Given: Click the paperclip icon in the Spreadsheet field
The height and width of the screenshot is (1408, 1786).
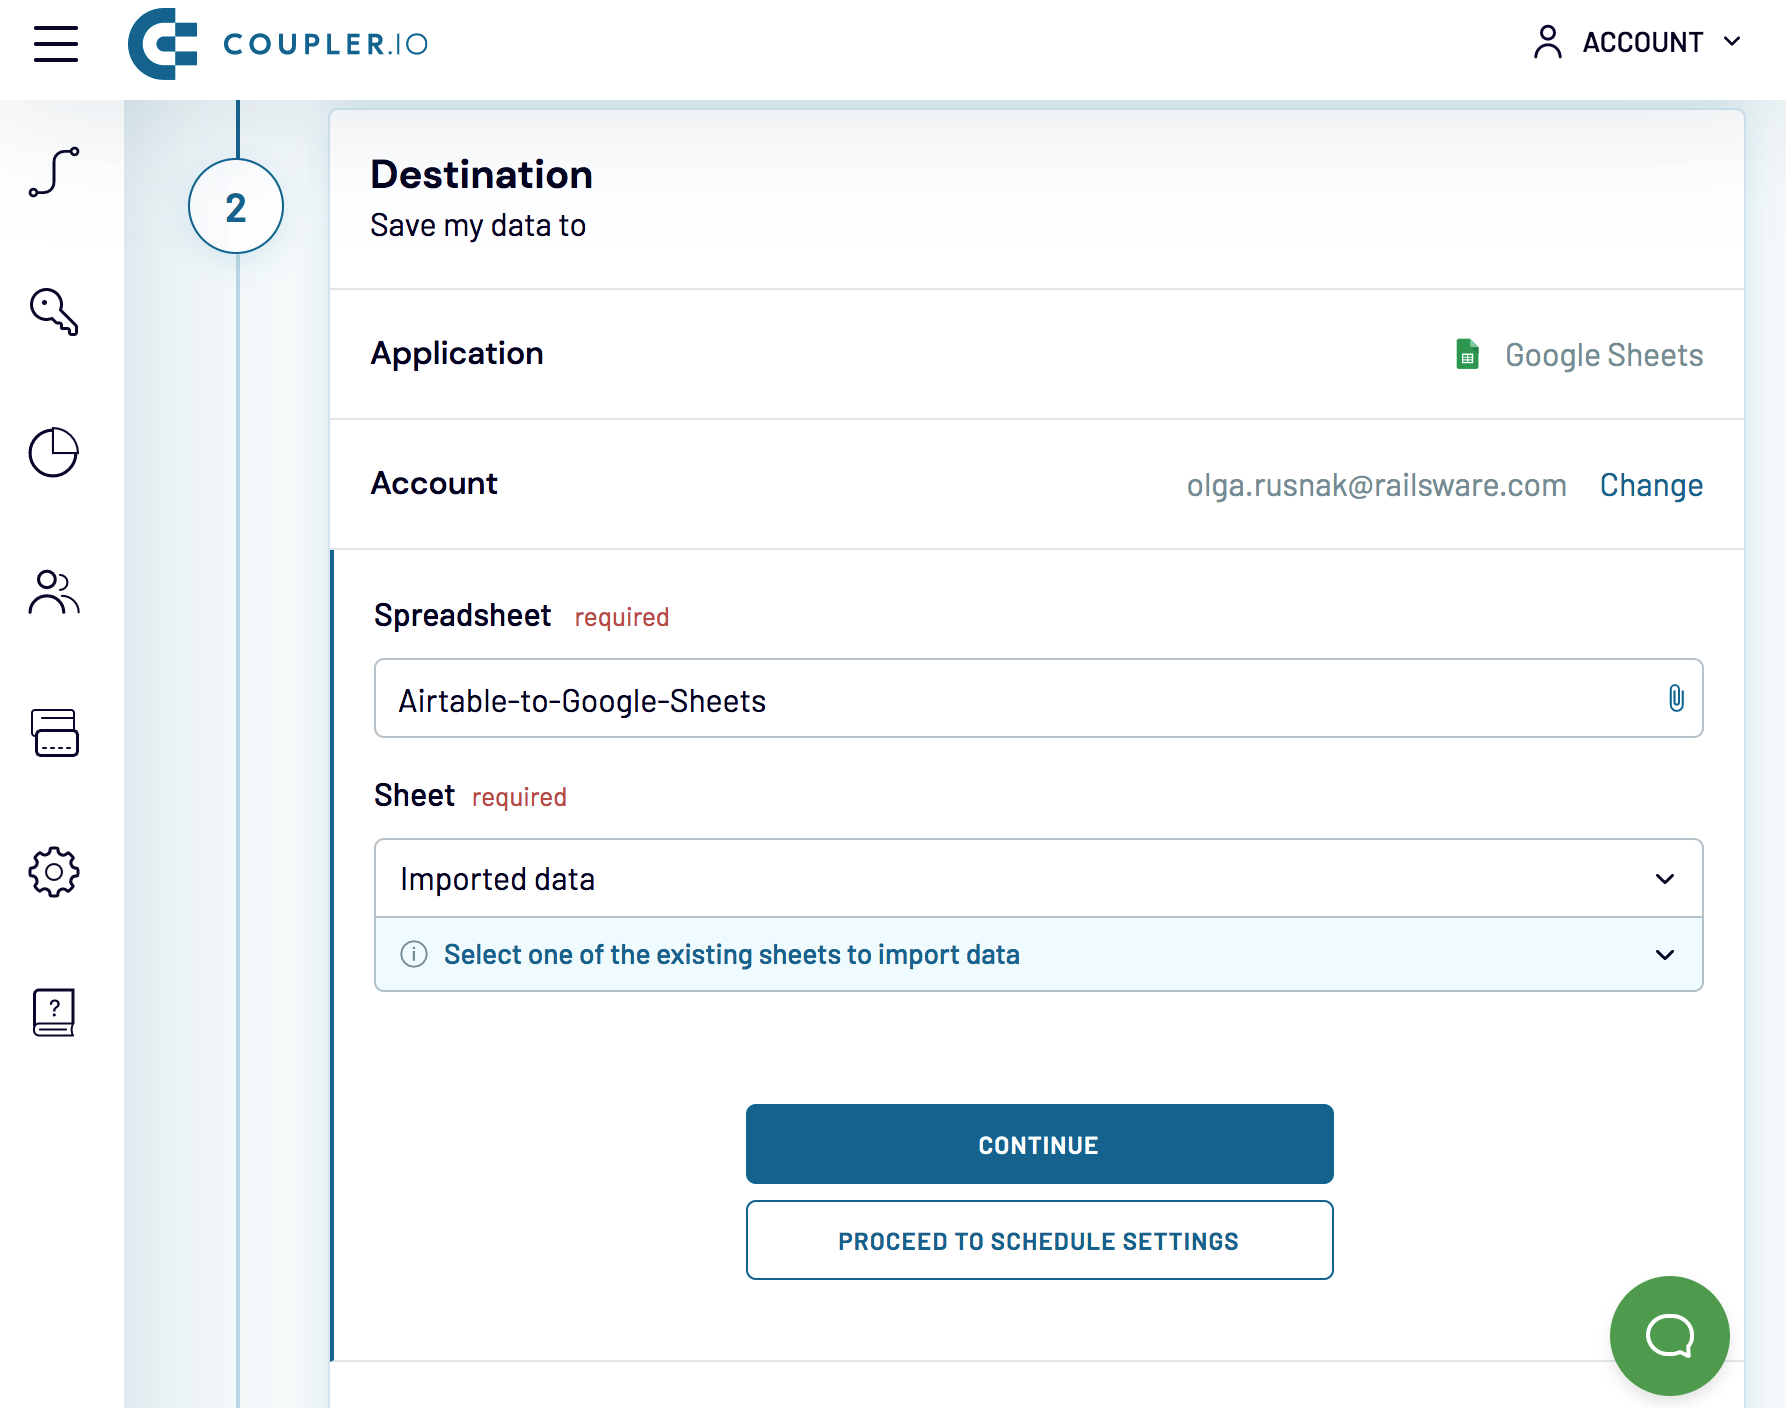Looking at the screenshot, I should tap(1674, 698).
